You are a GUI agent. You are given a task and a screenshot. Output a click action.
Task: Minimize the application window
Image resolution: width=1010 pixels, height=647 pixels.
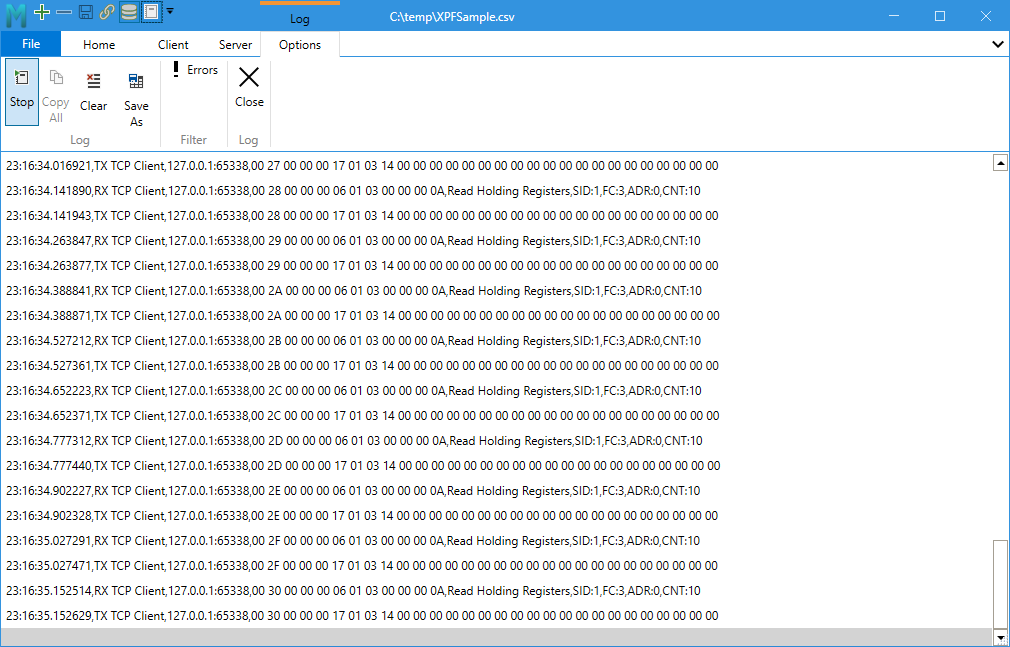894,15
